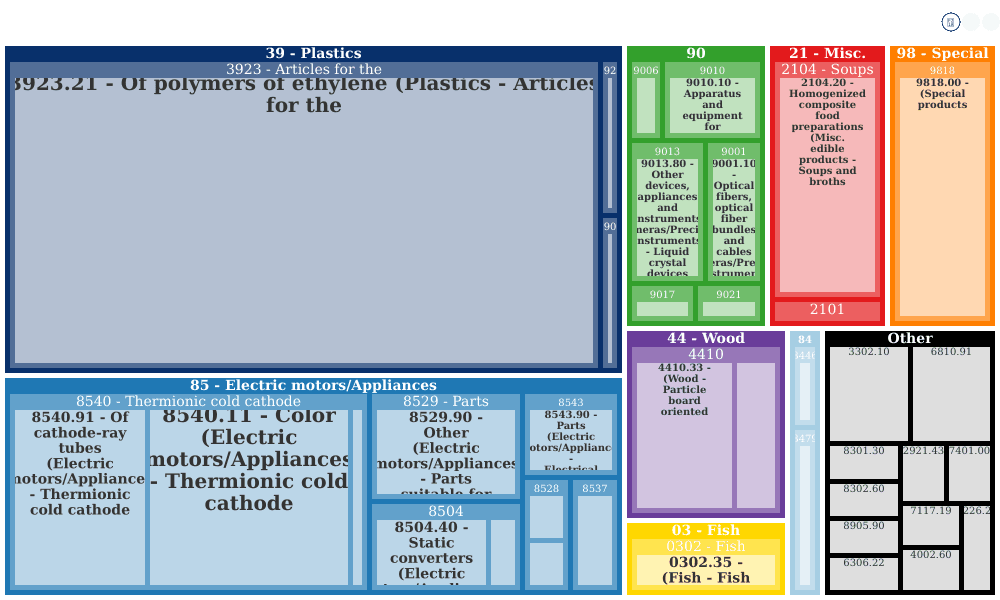Click the 8540.11 Color cathode tile
The height and width of the screenshot is (600, 1000).
coord(249,497)
